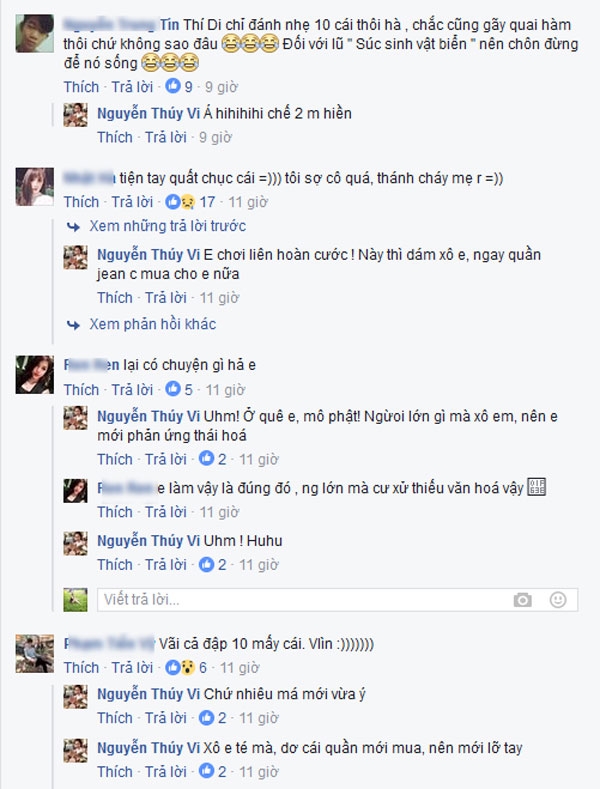Click the '11 giờ' timestamp on 'Uhm ! Huhu'
The height and width of the screenshot is (789, 600).
point(258,565)
